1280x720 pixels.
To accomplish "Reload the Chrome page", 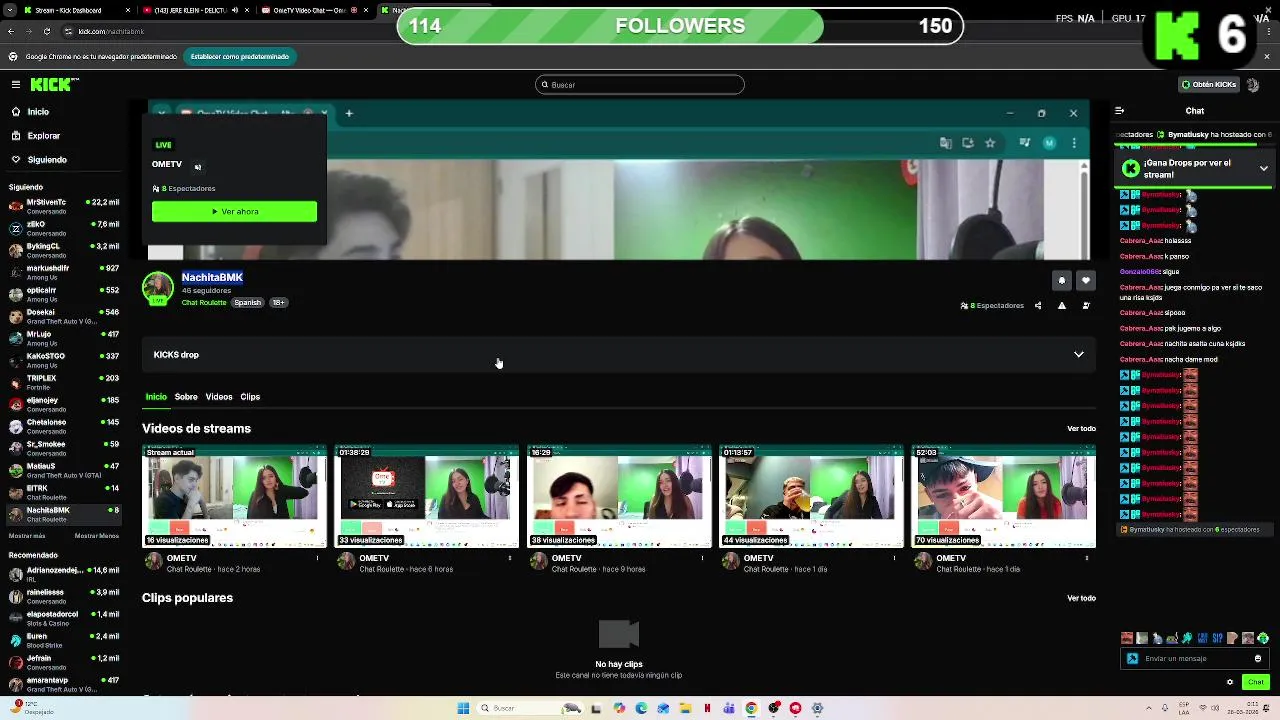I will click(46, 31).
